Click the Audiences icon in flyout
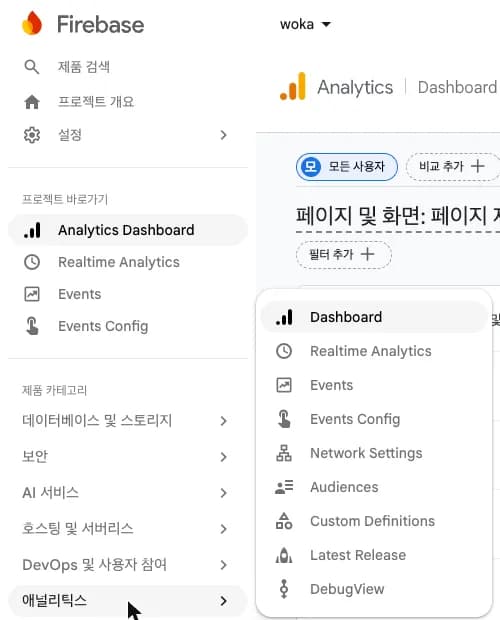Viewport: 500px width, 620px height. 284,487
